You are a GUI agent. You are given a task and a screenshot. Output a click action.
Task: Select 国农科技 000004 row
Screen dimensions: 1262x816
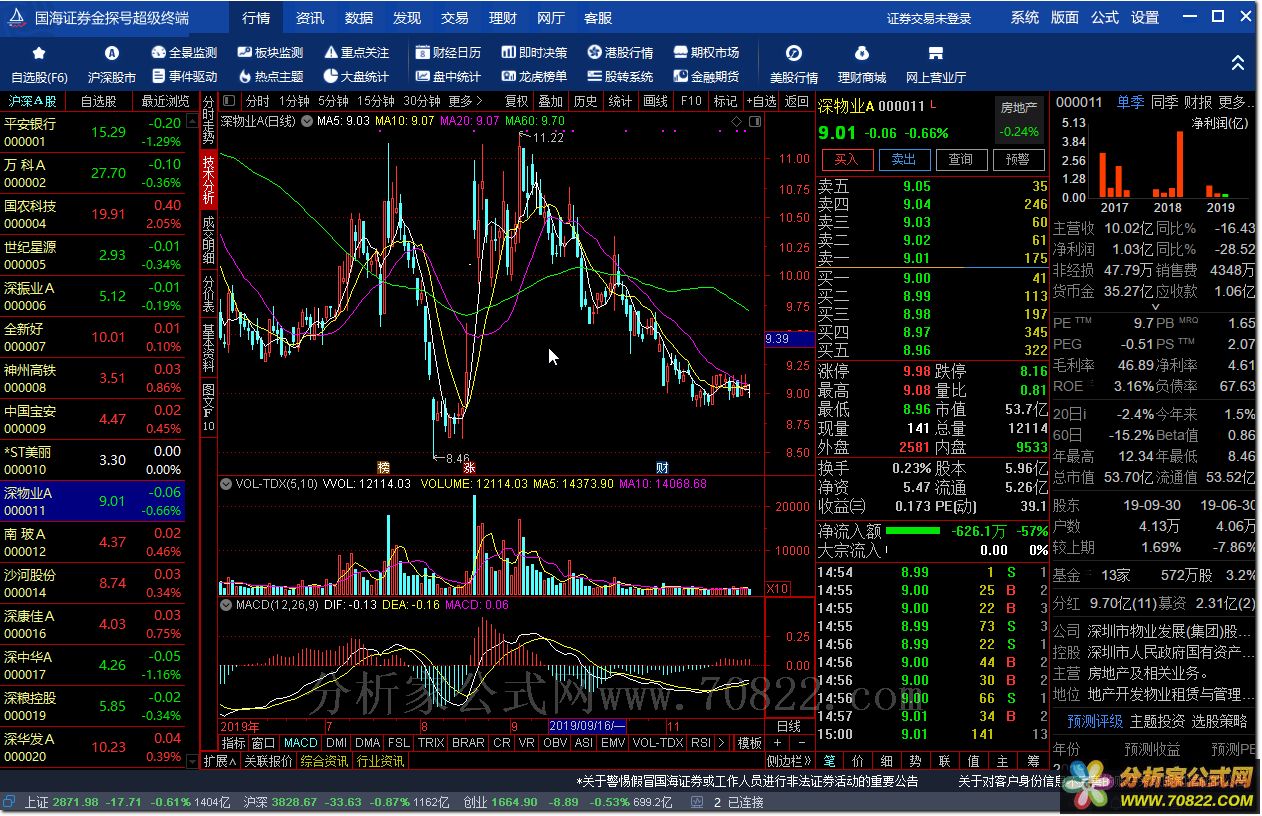93,215
